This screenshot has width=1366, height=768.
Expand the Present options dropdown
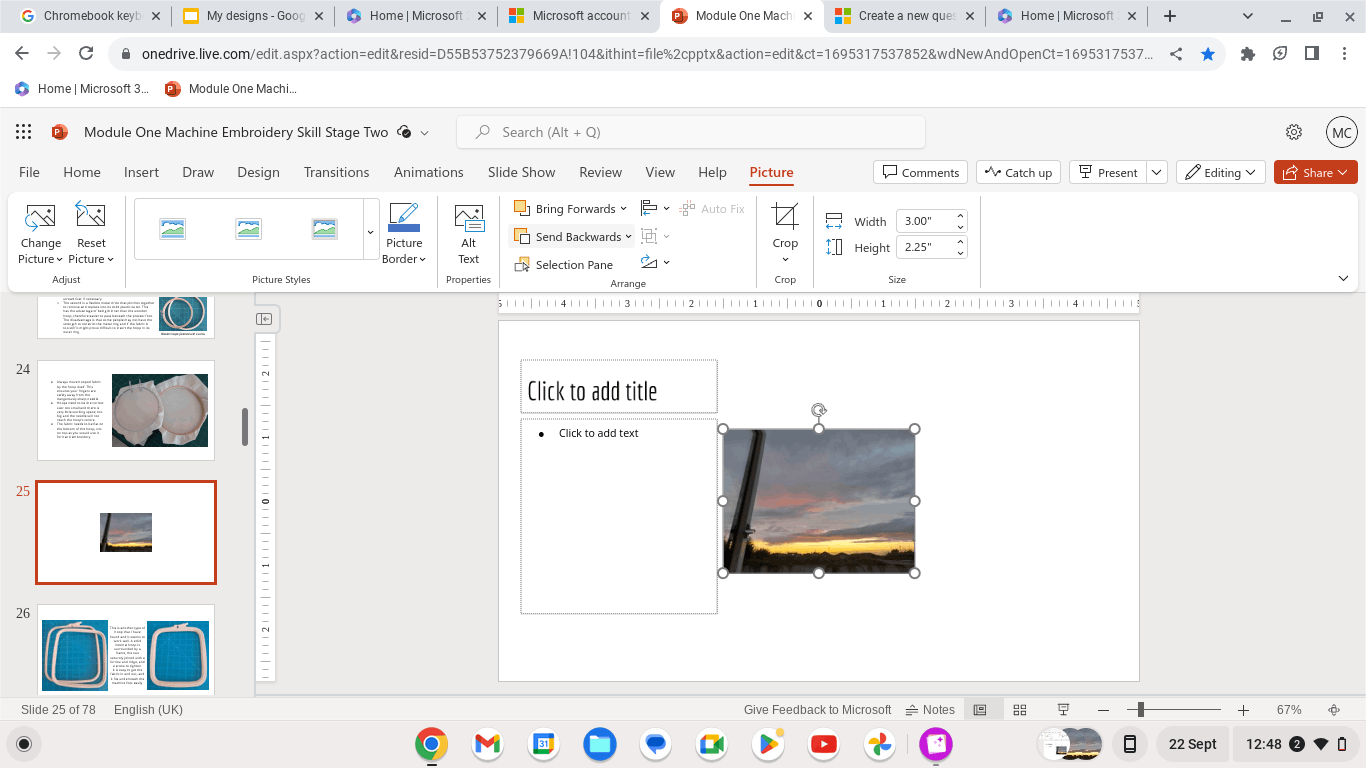(1157, 172)
